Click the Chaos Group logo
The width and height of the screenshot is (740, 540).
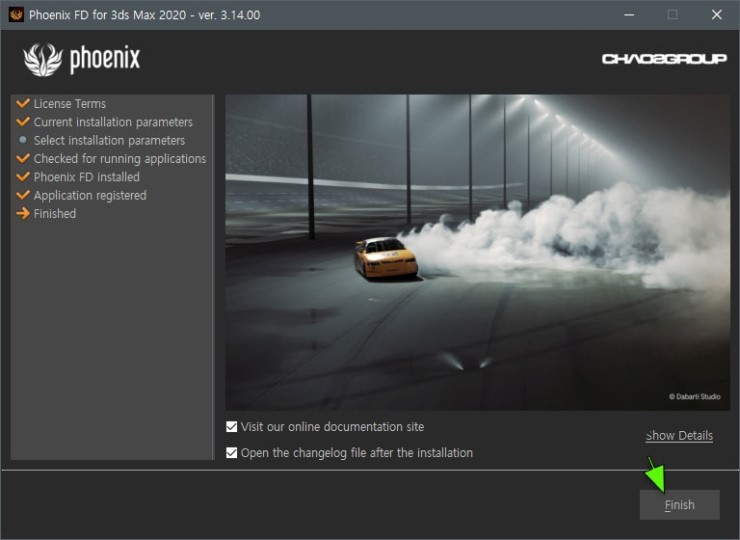(x=664, y=59)
